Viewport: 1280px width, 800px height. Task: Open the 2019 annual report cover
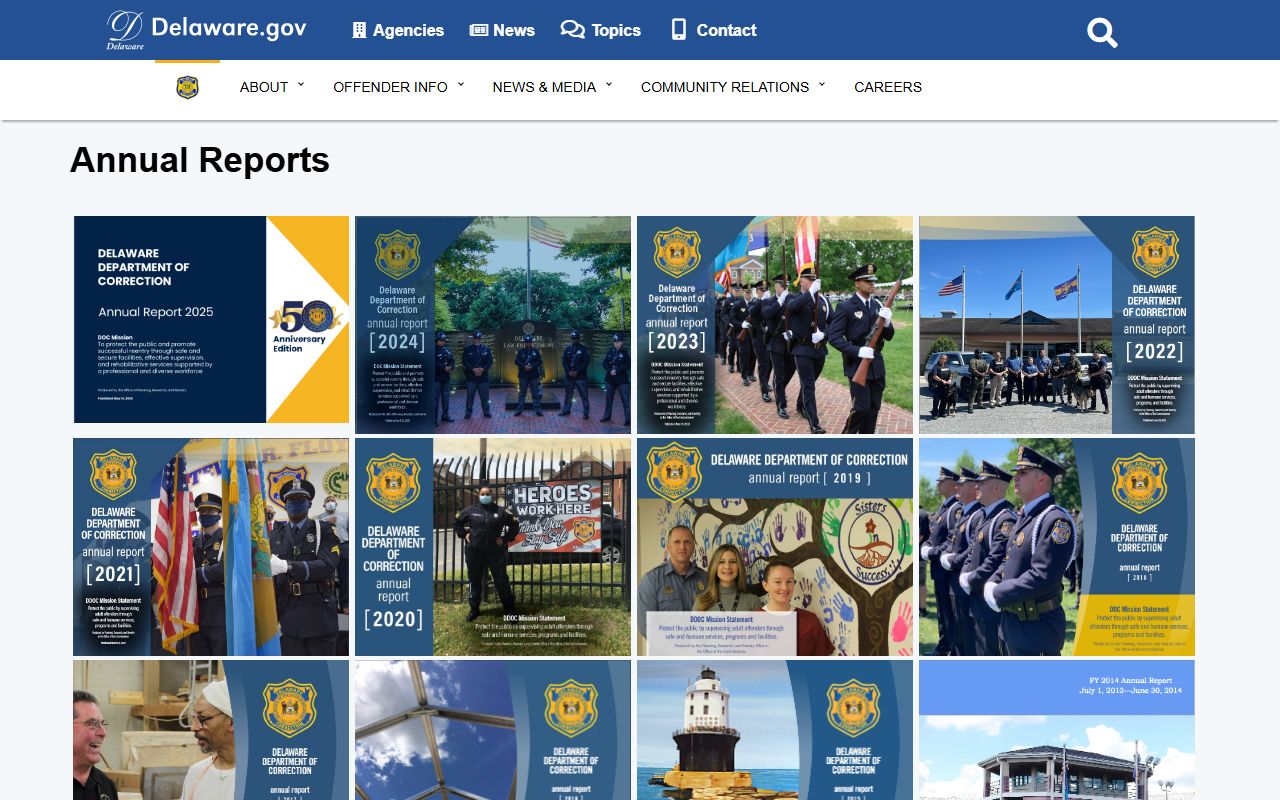pyautogui.click(x=775, y=547)
